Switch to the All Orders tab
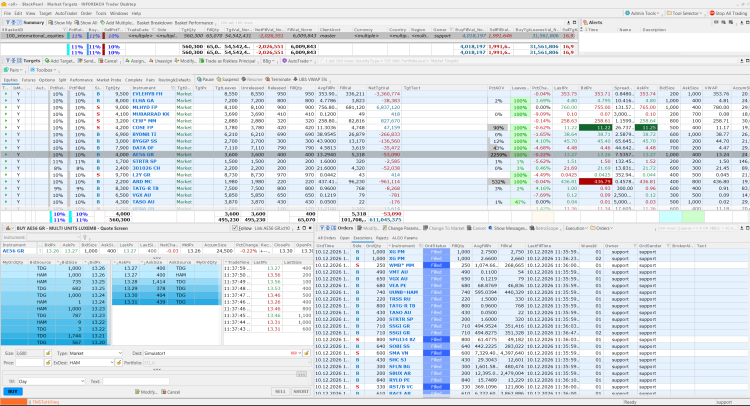 pyautogui.click(x=327, y=238)
